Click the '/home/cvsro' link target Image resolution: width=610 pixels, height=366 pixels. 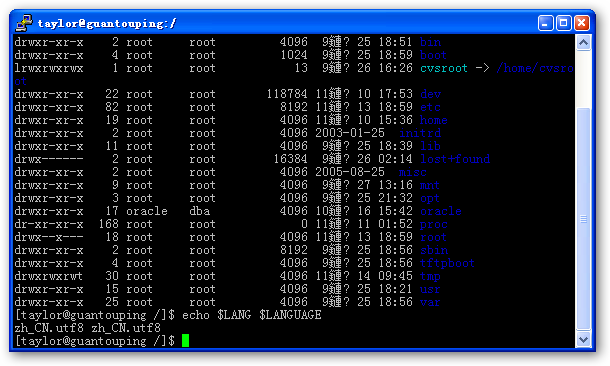pos(535,68)
